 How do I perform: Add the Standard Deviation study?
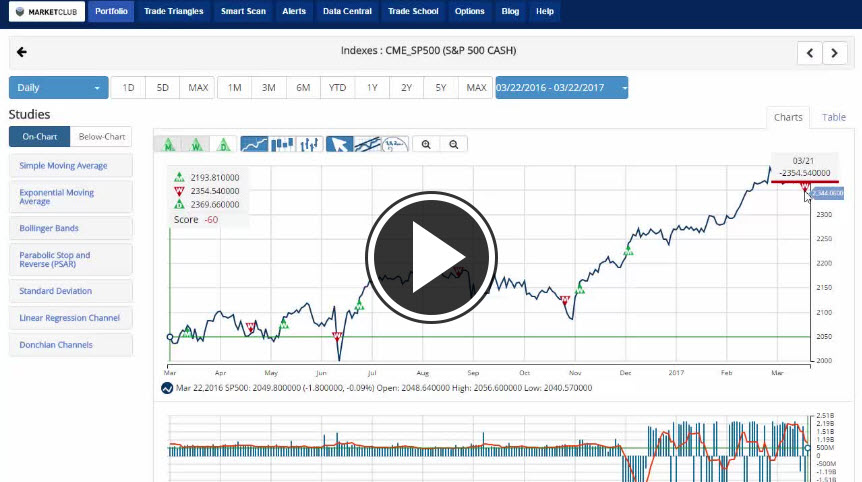(70, 291)
